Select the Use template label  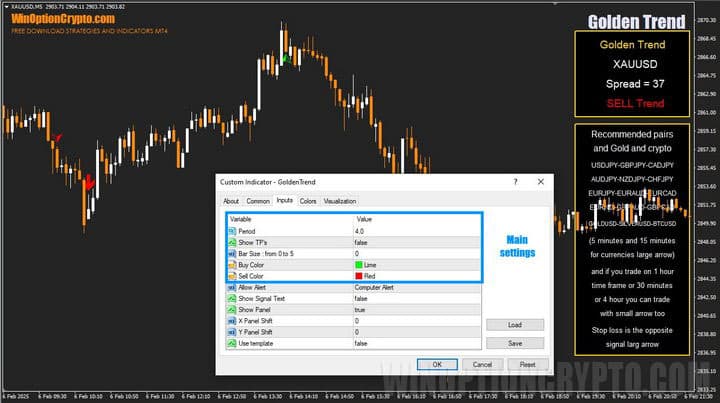pyautogui.click(x=255, y=343)
